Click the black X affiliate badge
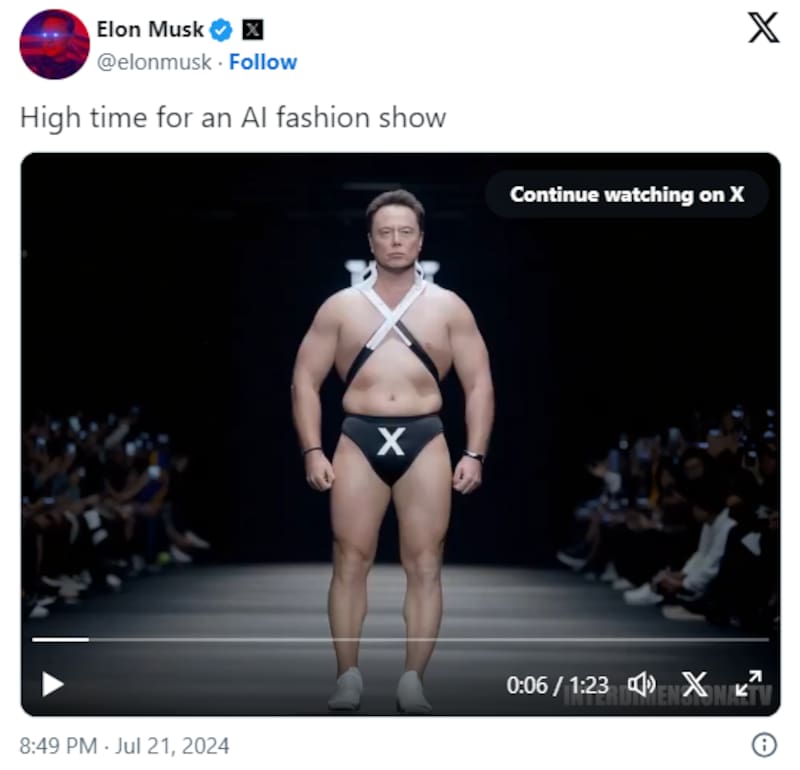Viewport: 800px width, 770px height. [x=252, y=30]
